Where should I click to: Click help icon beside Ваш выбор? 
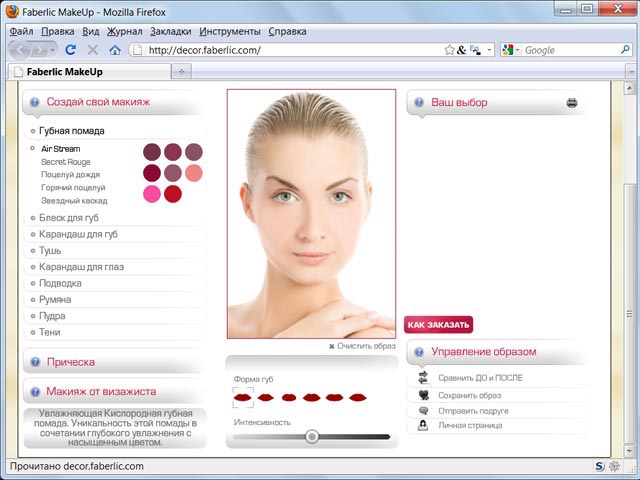point(419,102)
